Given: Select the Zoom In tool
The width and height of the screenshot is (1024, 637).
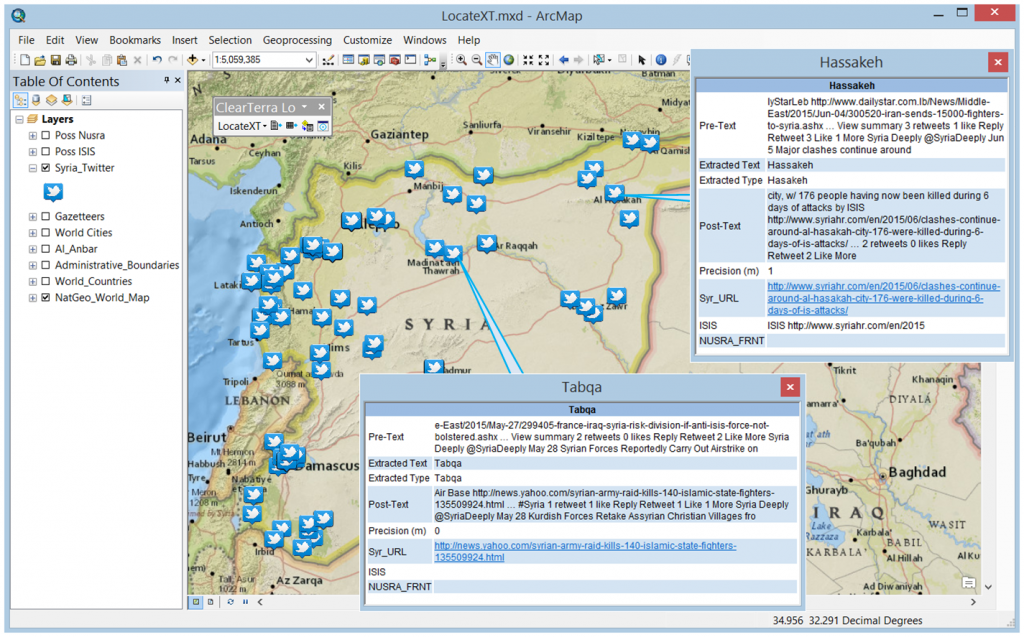Looking at the screenshot, I should pos(461,60).
